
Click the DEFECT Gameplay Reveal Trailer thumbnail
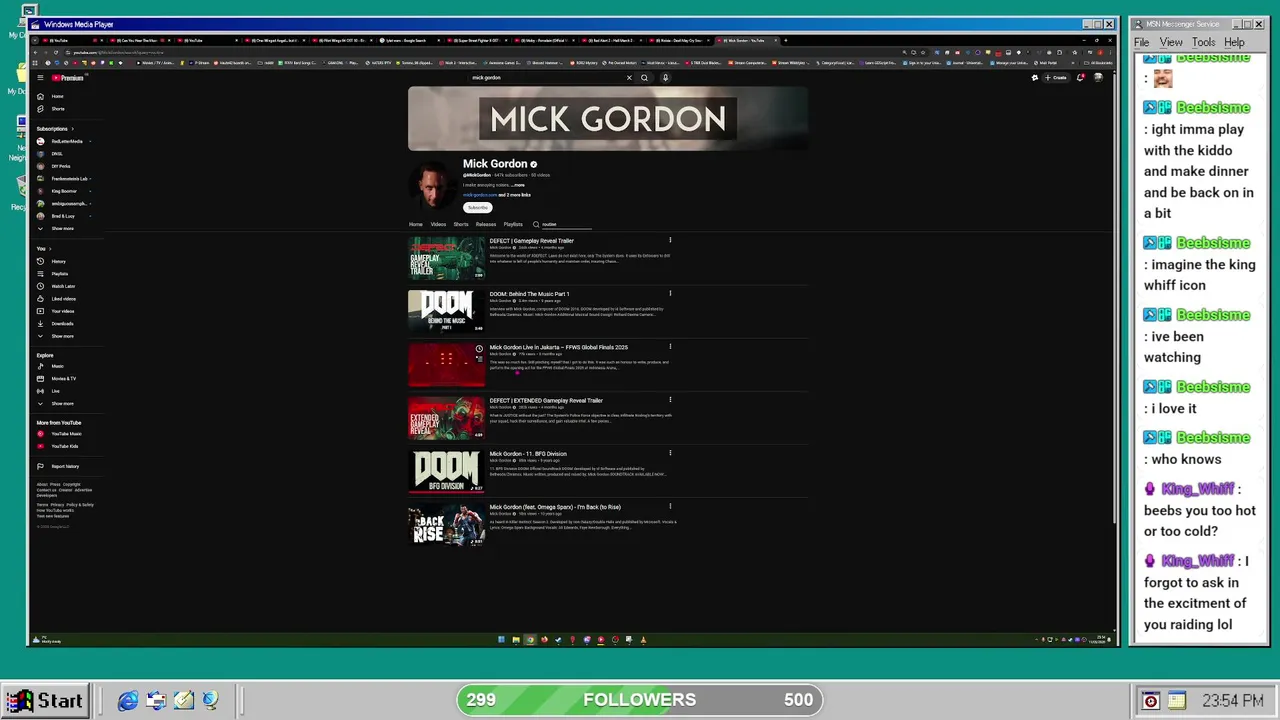[x=446, y=258]
